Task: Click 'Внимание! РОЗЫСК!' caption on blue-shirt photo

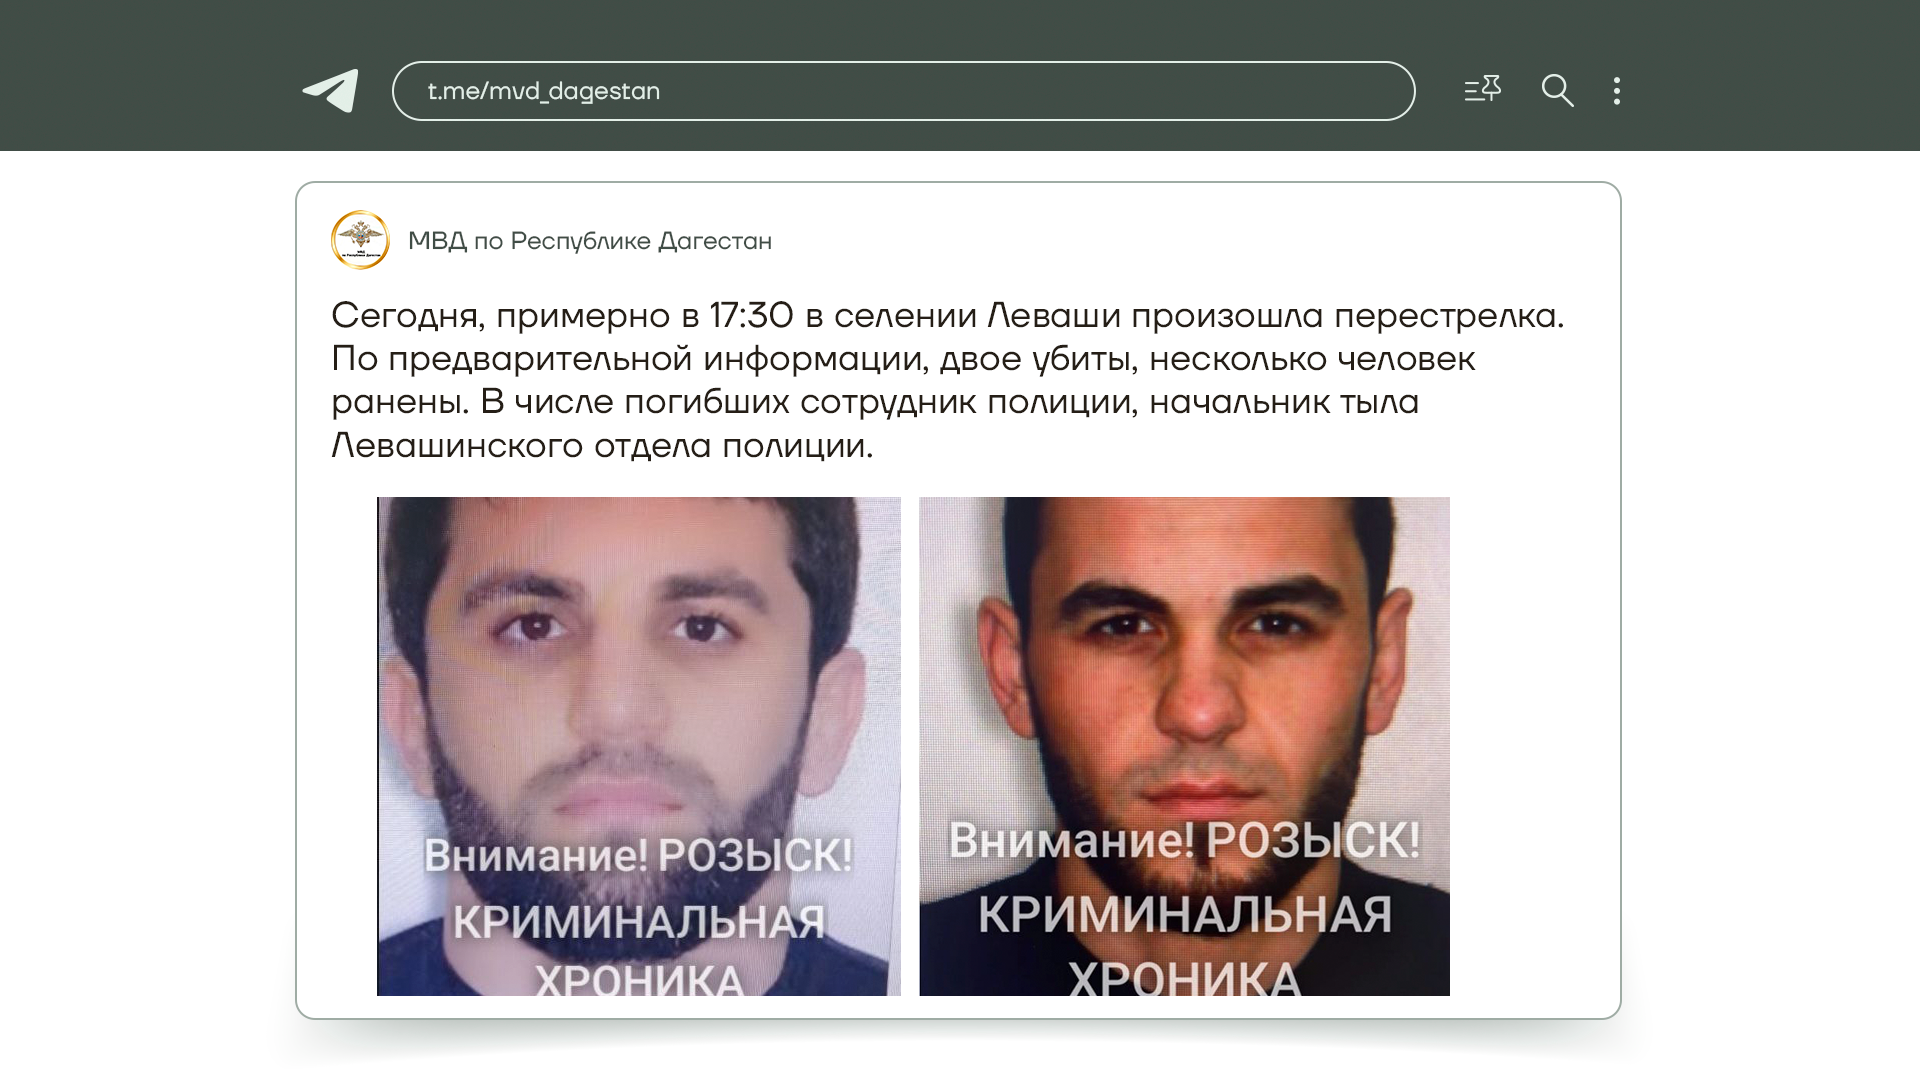Action: [638, 856]
